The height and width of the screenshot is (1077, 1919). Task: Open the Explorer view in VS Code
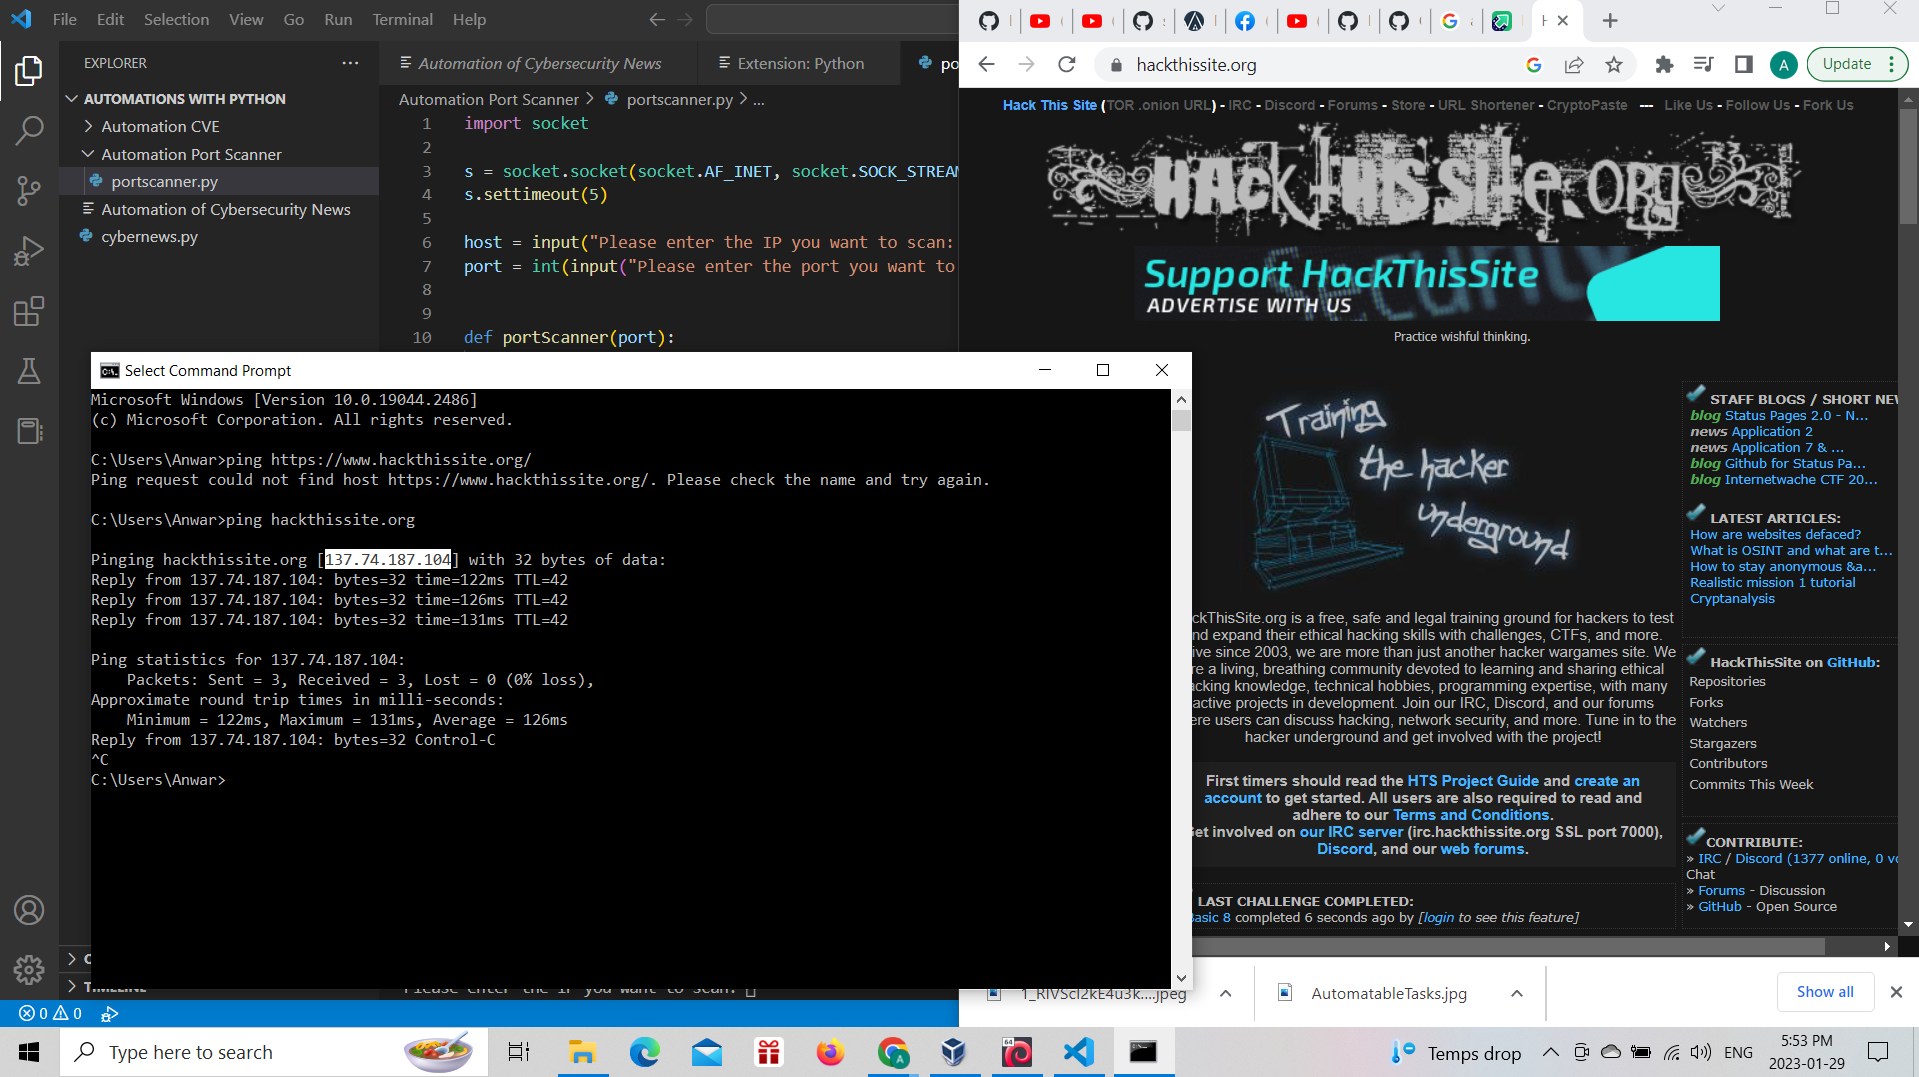[29, 71]
